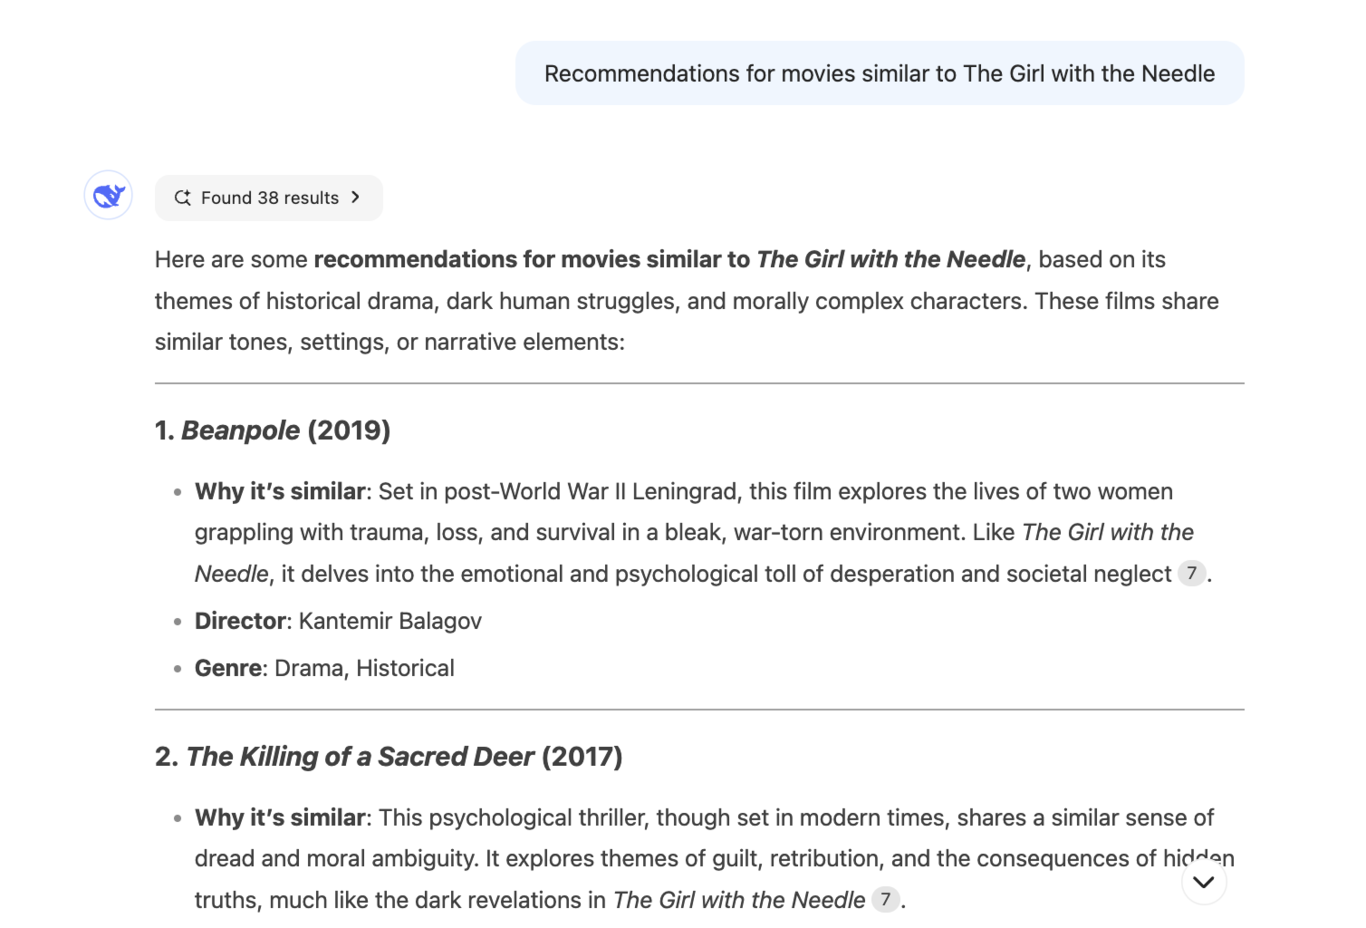This screenshot has height=928, width=1366.
Task: Click the DeepSeek whale avatar icon
Action: tap(108, 195)
